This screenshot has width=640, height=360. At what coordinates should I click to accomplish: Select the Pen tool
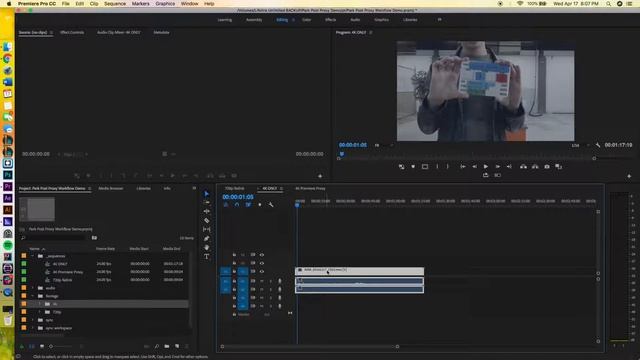coord(207,238)
